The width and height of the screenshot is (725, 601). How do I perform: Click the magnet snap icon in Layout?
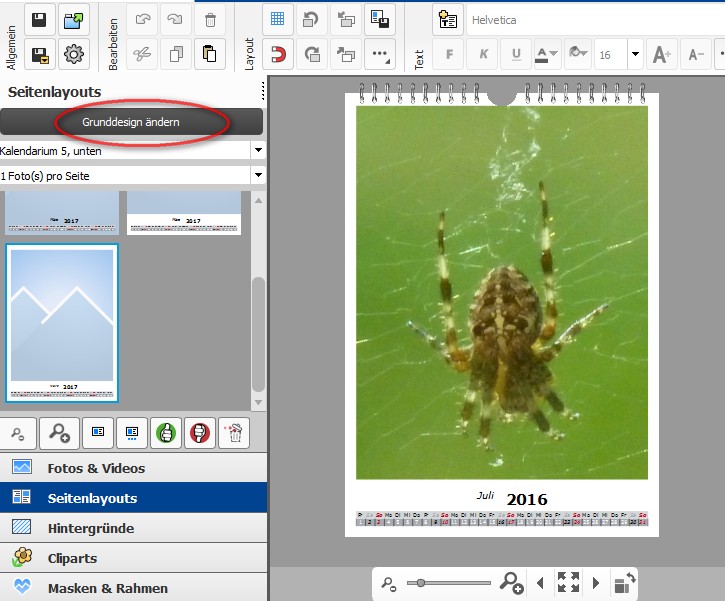pos(277,54)
